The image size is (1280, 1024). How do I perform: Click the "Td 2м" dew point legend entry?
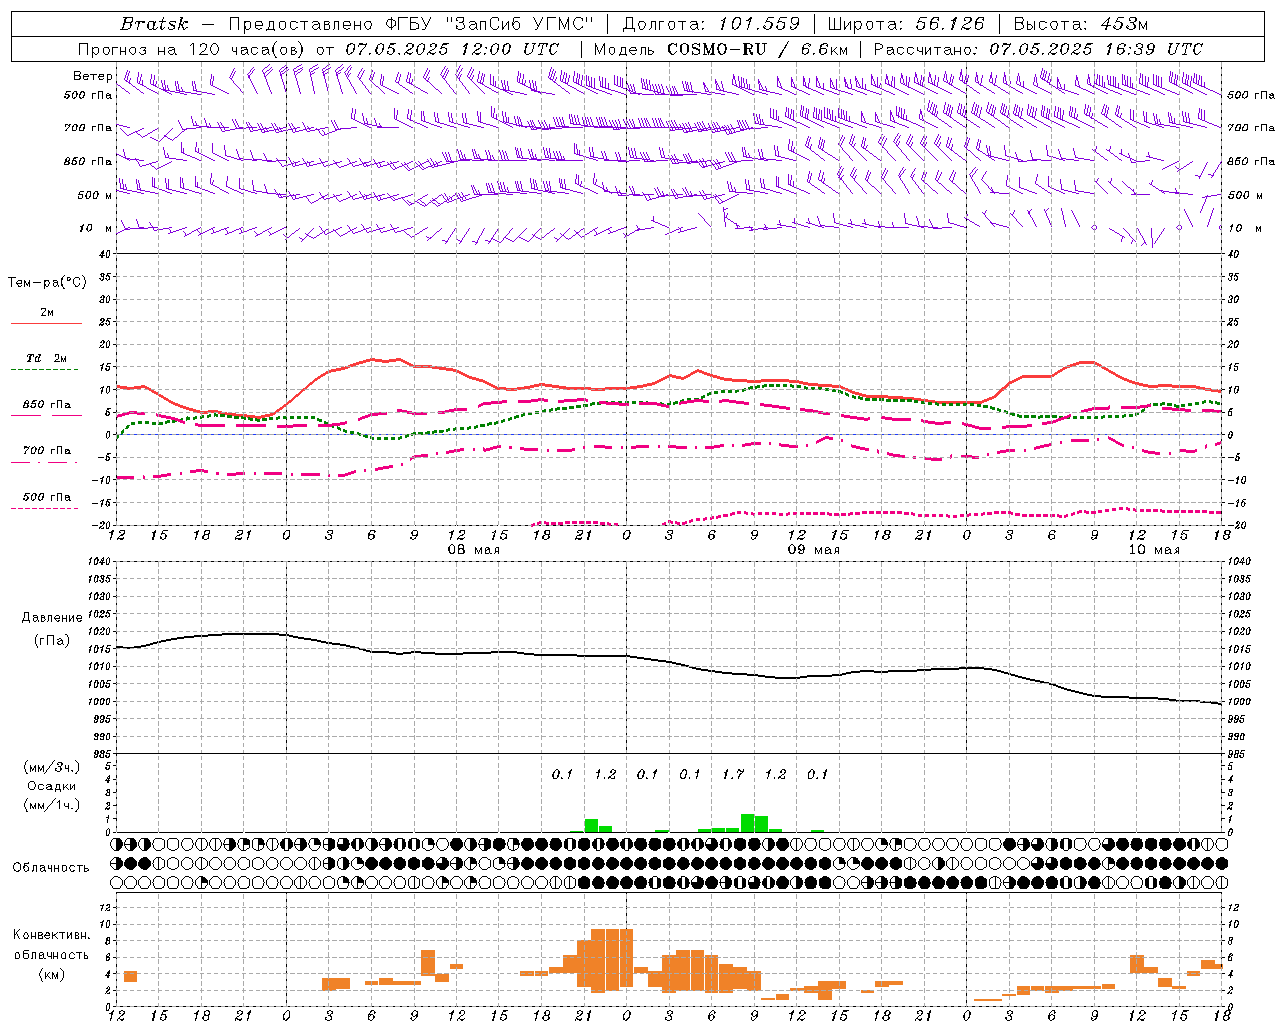pos(46,358)
